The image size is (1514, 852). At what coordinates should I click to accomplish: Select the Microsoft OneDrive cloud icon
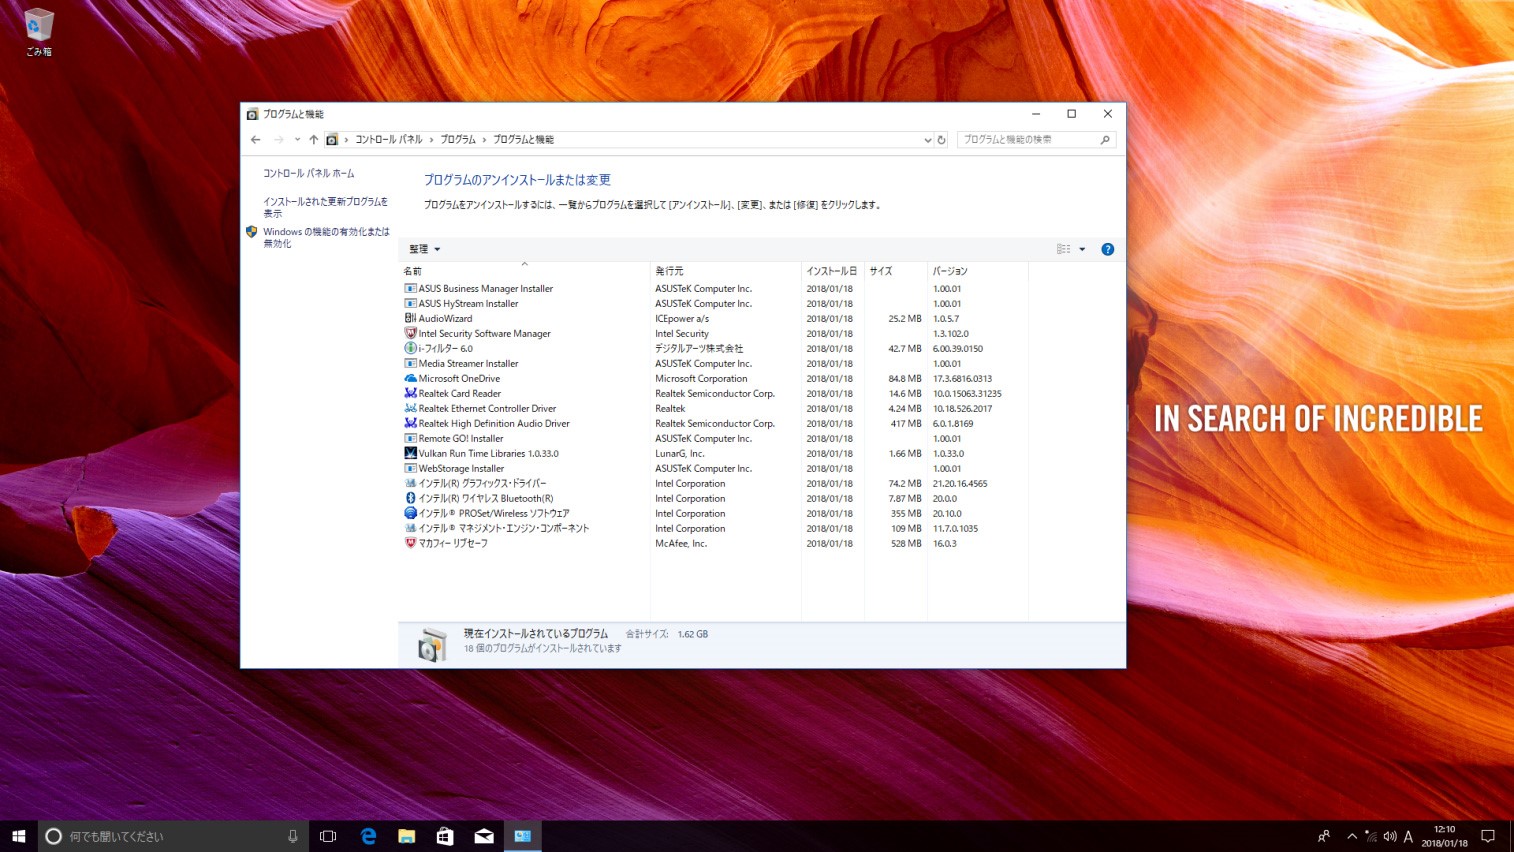(410, 378)
